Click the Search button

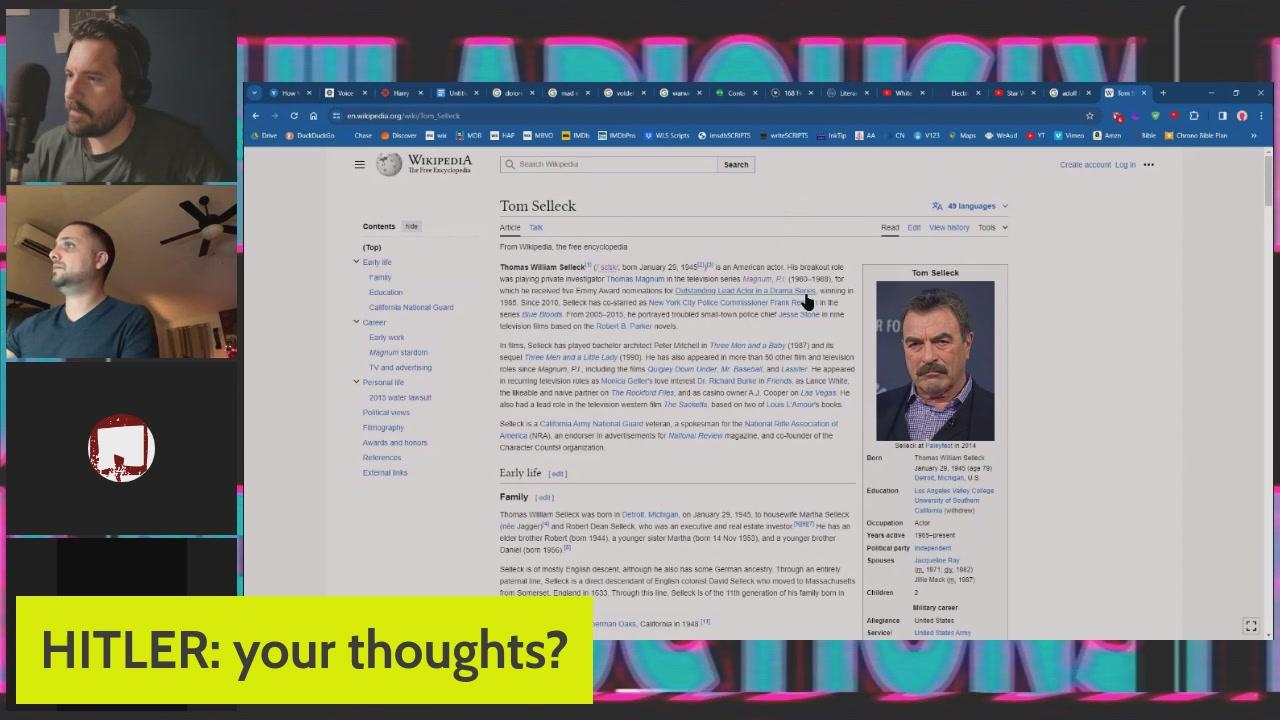click(x=736, y=164)
